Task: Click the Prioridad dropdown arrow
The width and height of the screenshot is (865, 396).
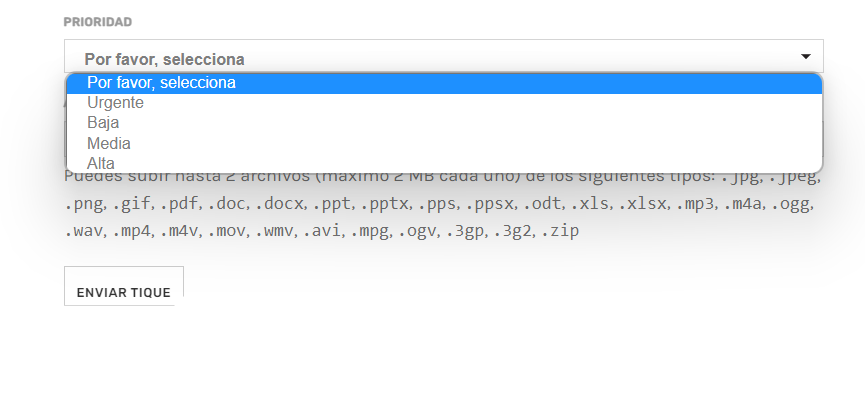Action: tap(805, 57)
